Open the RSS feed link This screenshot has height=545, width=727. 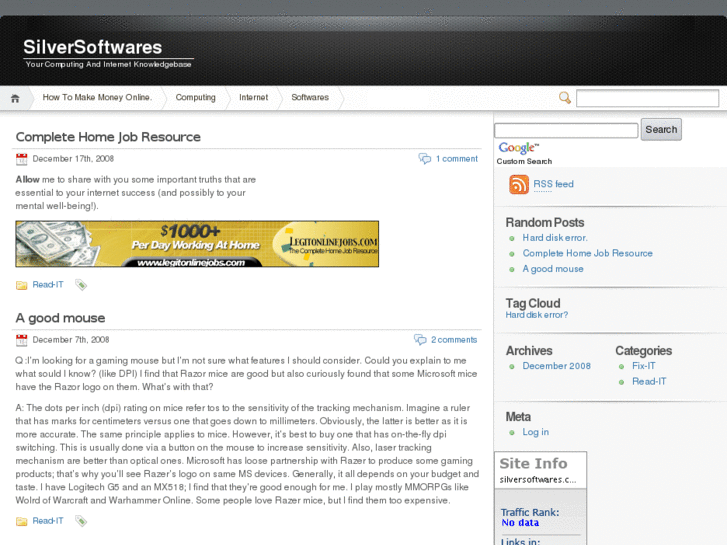point(554,184)
